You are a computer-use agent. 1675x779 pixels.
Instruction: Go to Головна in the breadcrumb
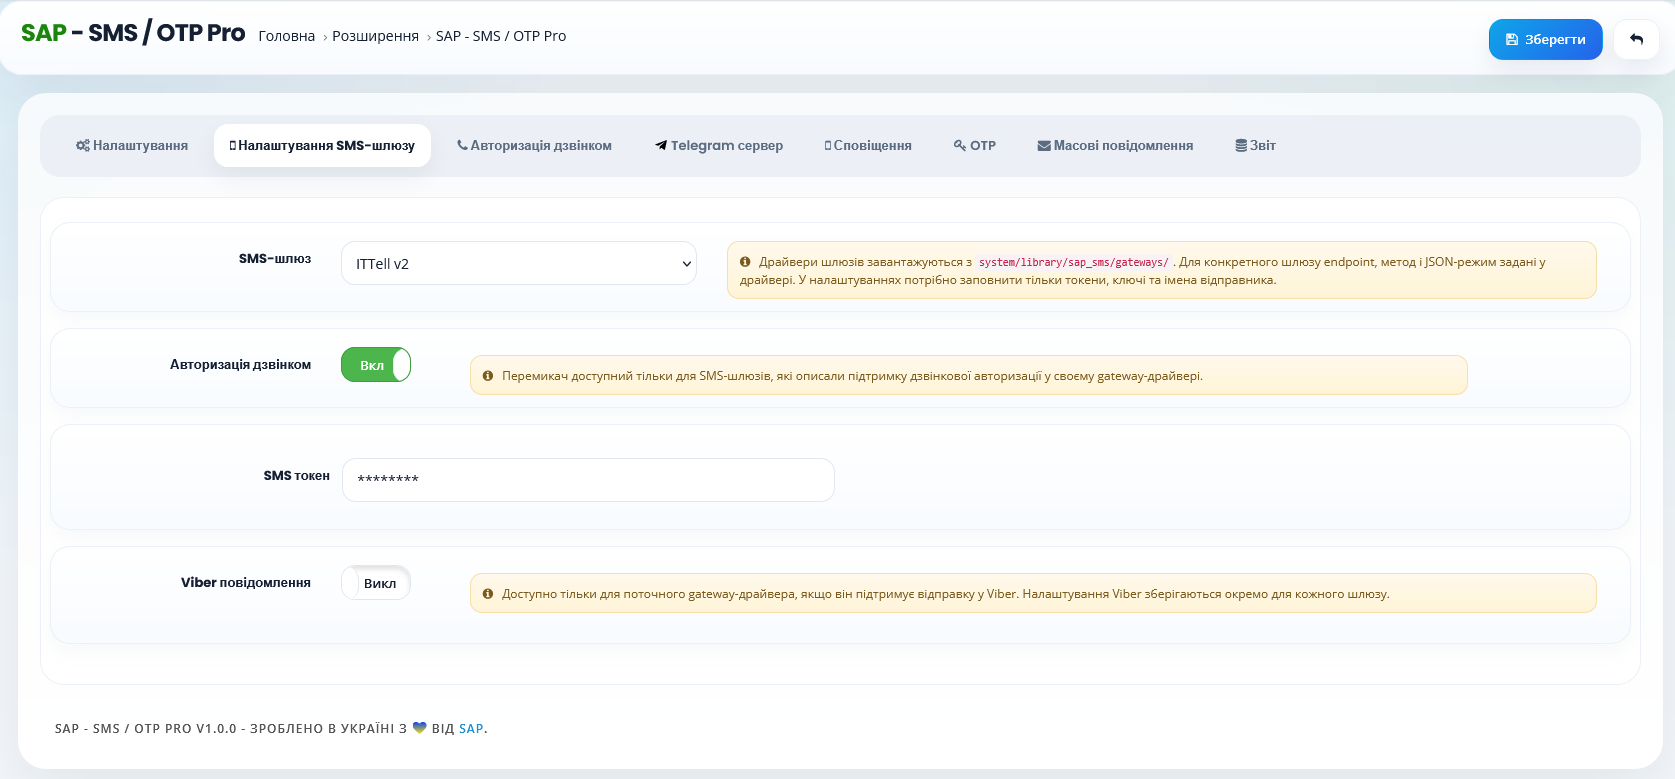click(x=287, y=36)
